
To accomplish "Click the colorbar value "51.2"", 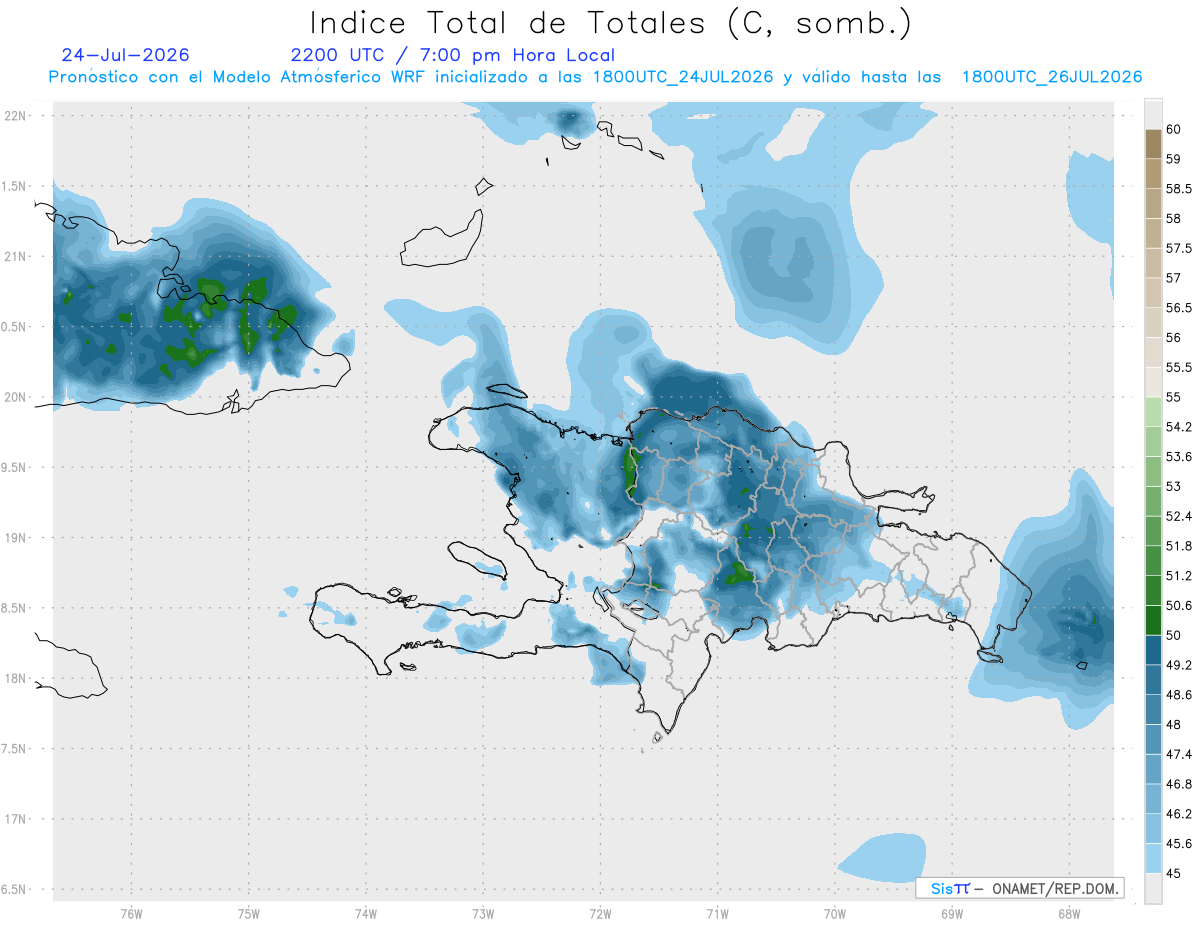I will (1179, 576).
